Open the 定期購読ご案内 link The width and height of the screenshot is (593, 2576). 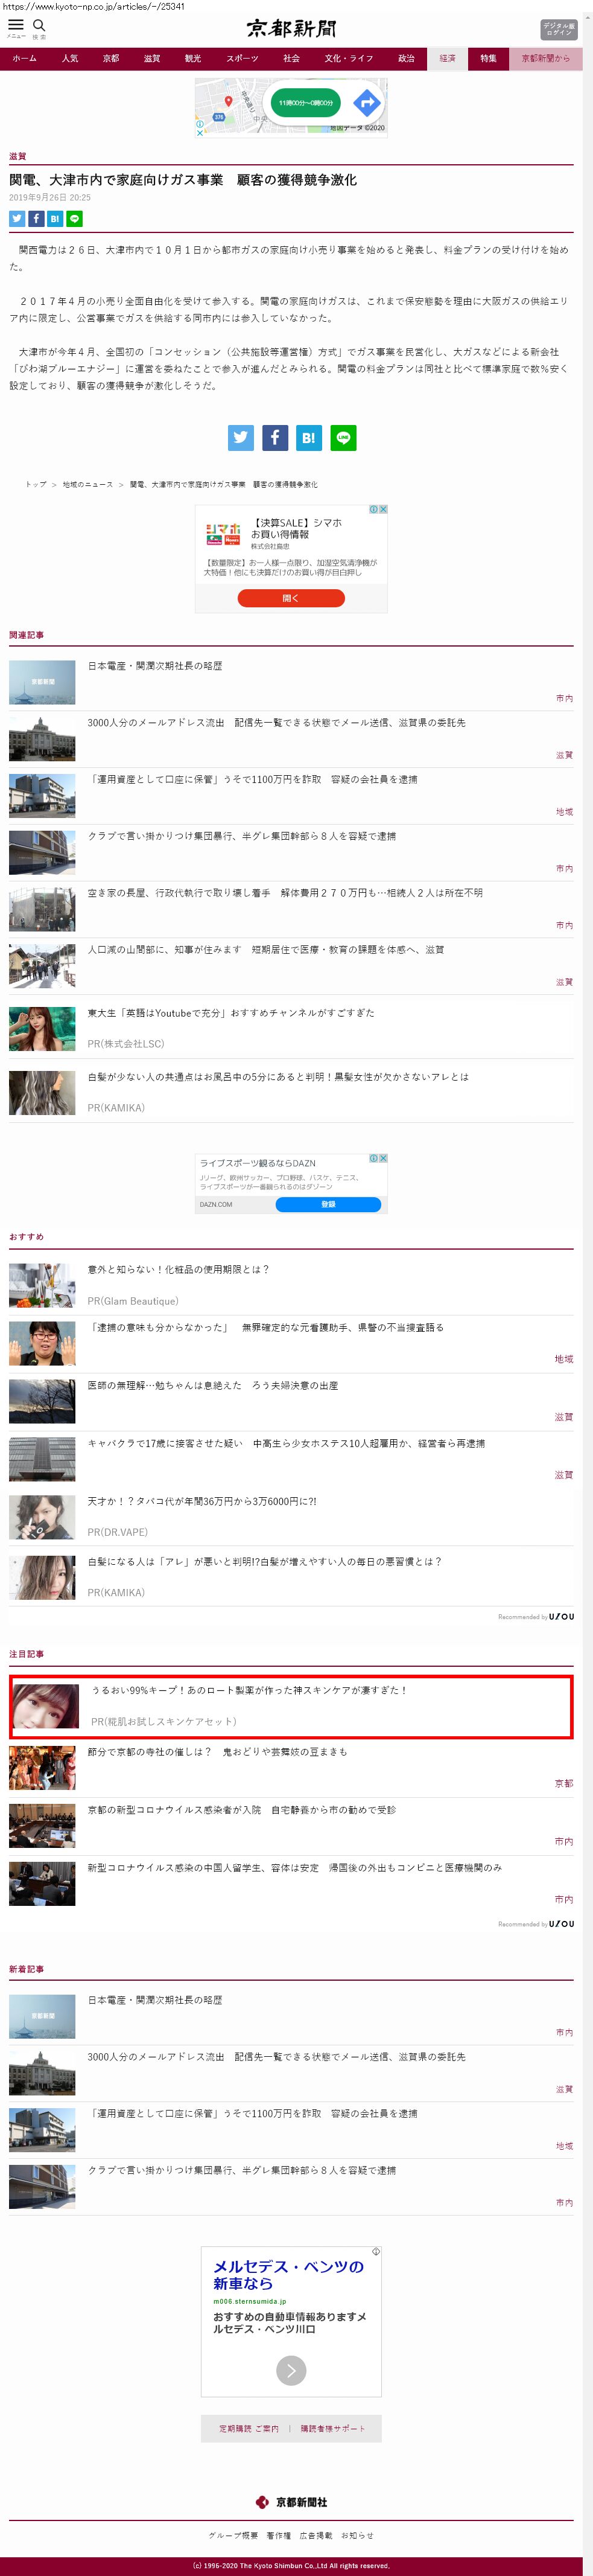(x=249, y=2429)
